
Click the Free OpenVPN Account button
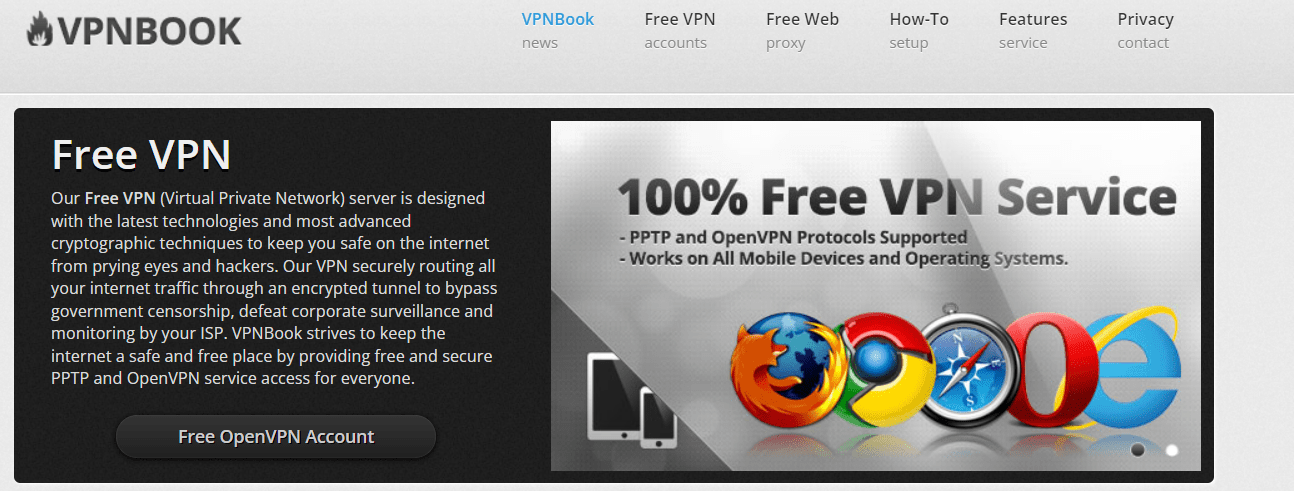click(276, 437)
